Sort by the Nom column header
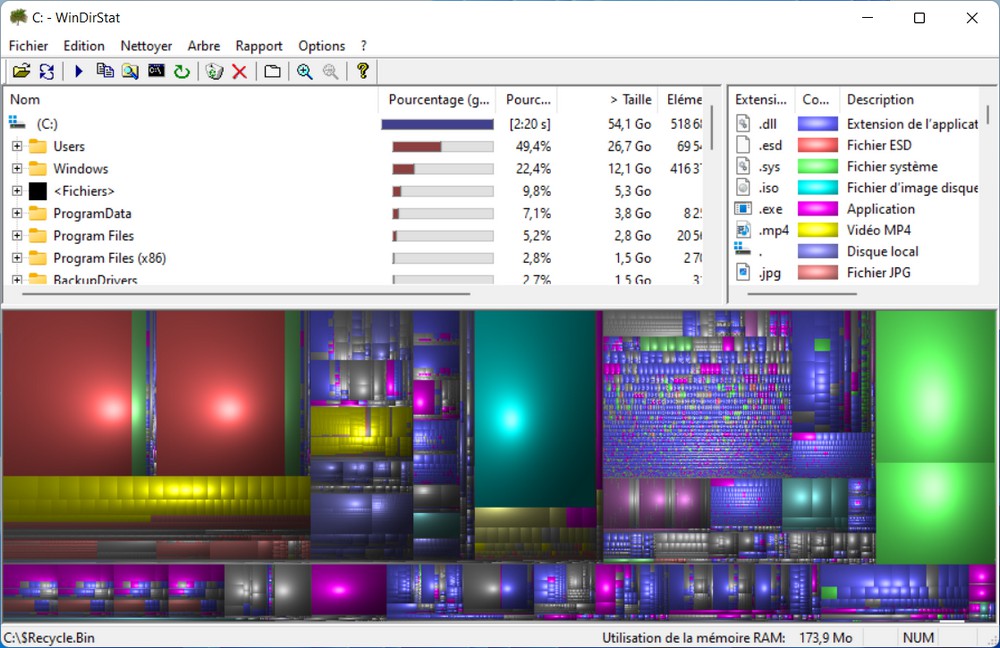 click(x=191, y=99)
